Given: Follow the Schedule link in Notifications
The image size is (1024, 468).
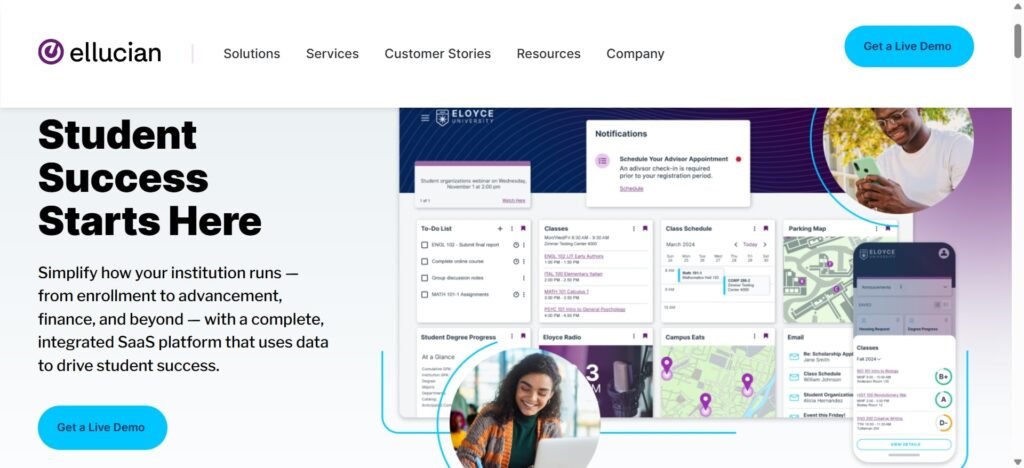Looking at the screenshot, I should click(x=631, y=189).
